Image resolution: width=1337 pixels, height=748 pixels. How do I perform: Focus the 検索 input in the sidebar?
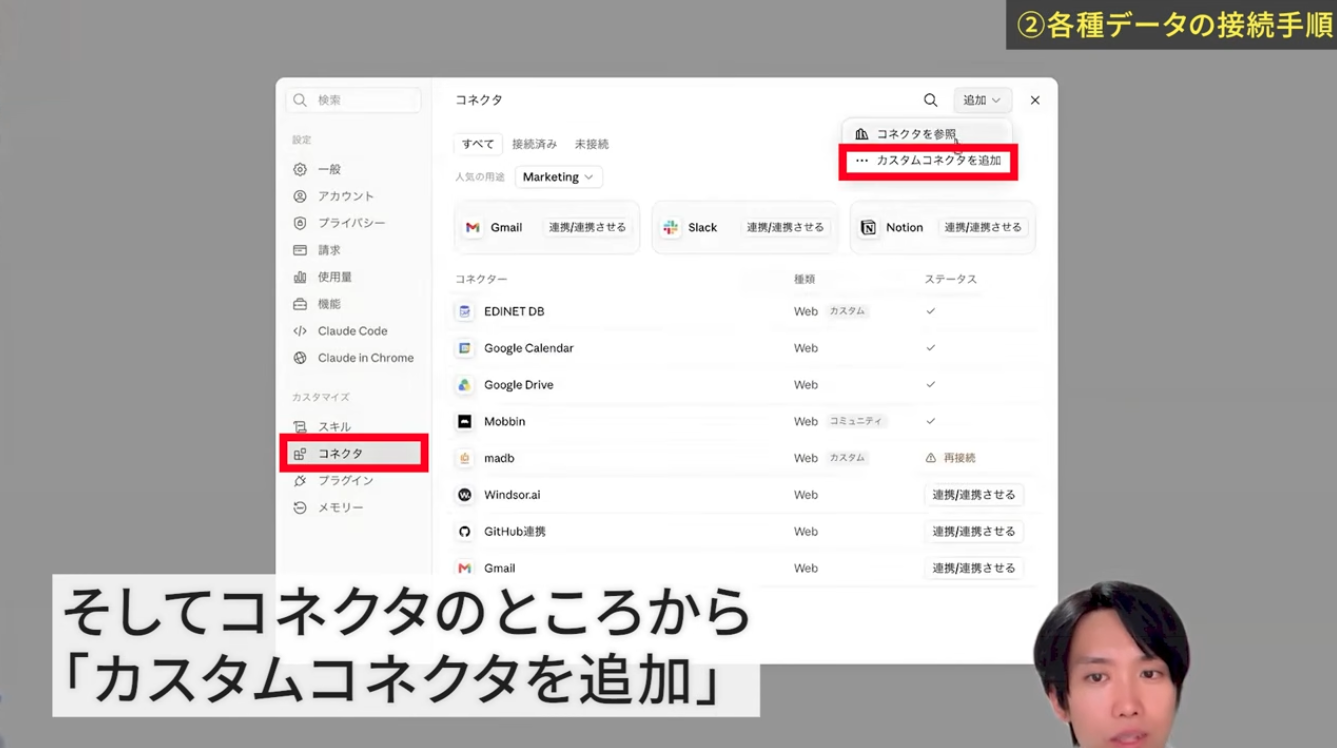(x=353, y=100)
